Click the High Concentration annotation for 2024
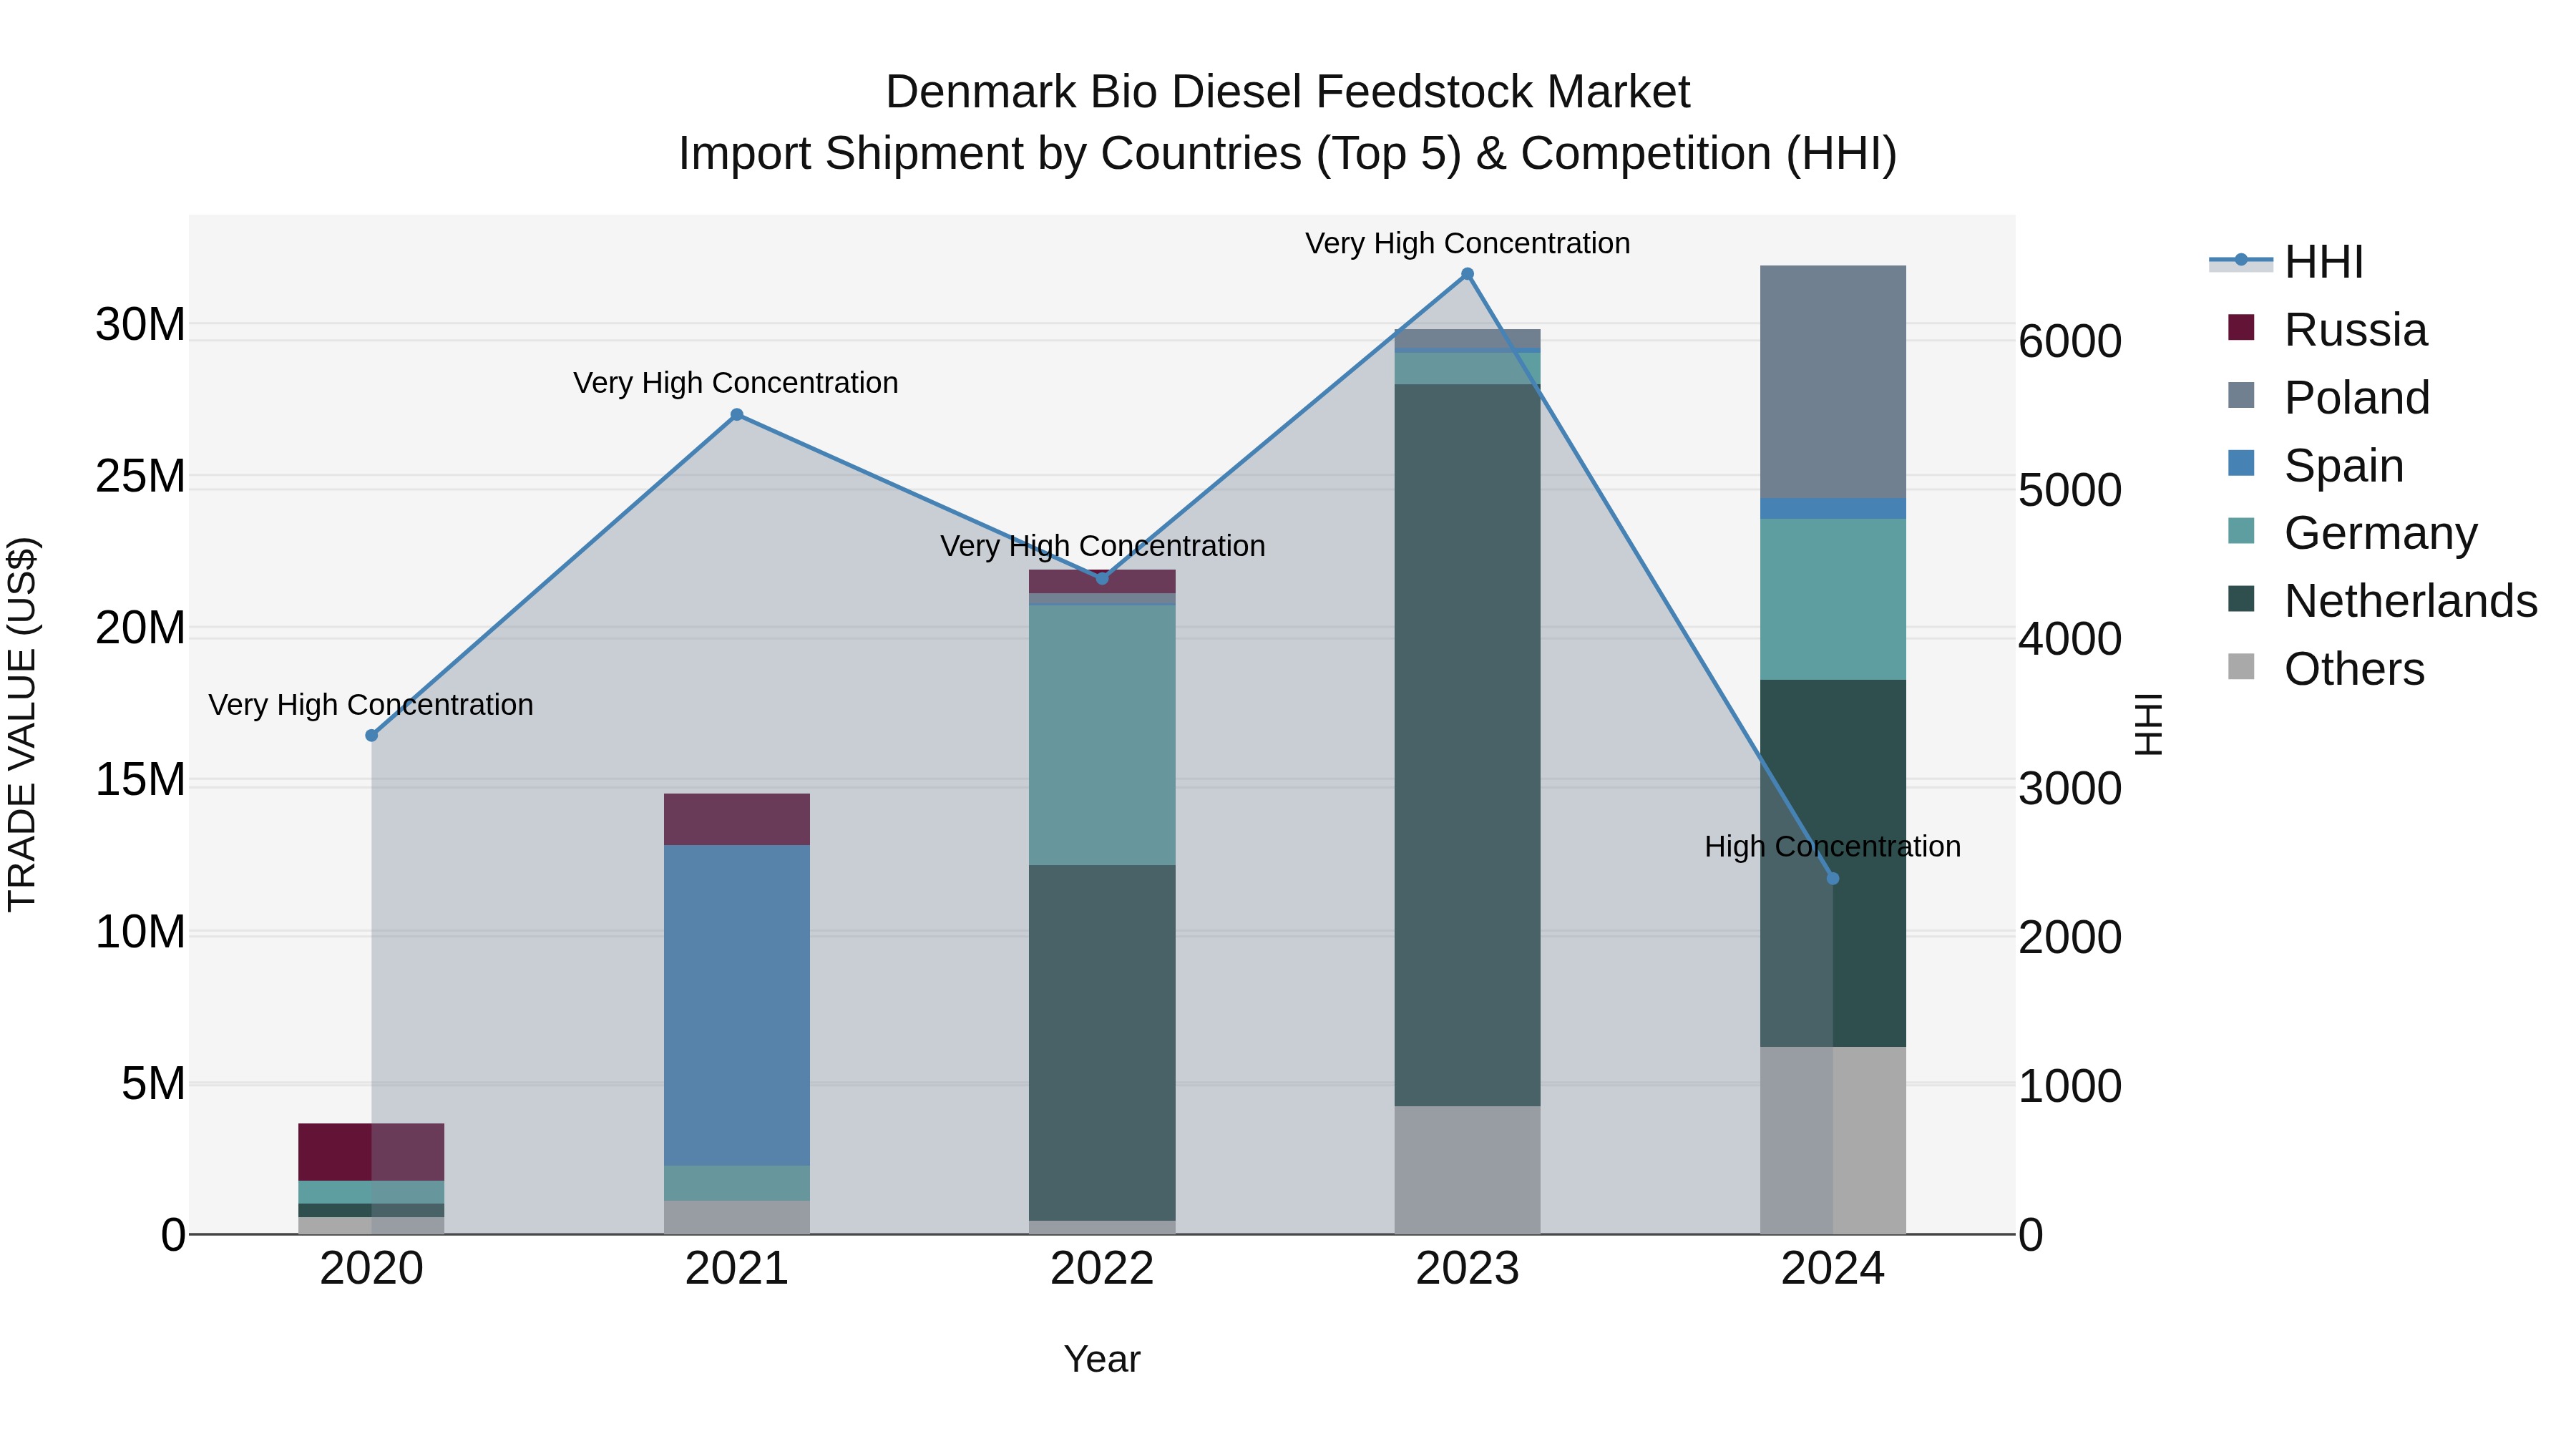This screenshot has height=1449, width=2576. 1833,847
